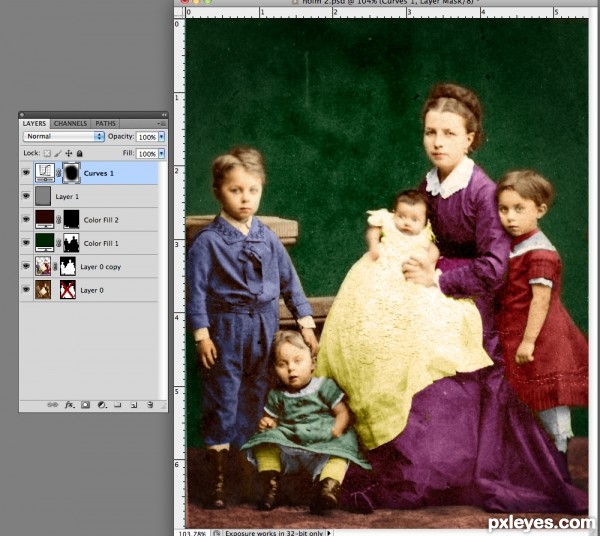Lock transparent pixels

[x=47, y=153]
